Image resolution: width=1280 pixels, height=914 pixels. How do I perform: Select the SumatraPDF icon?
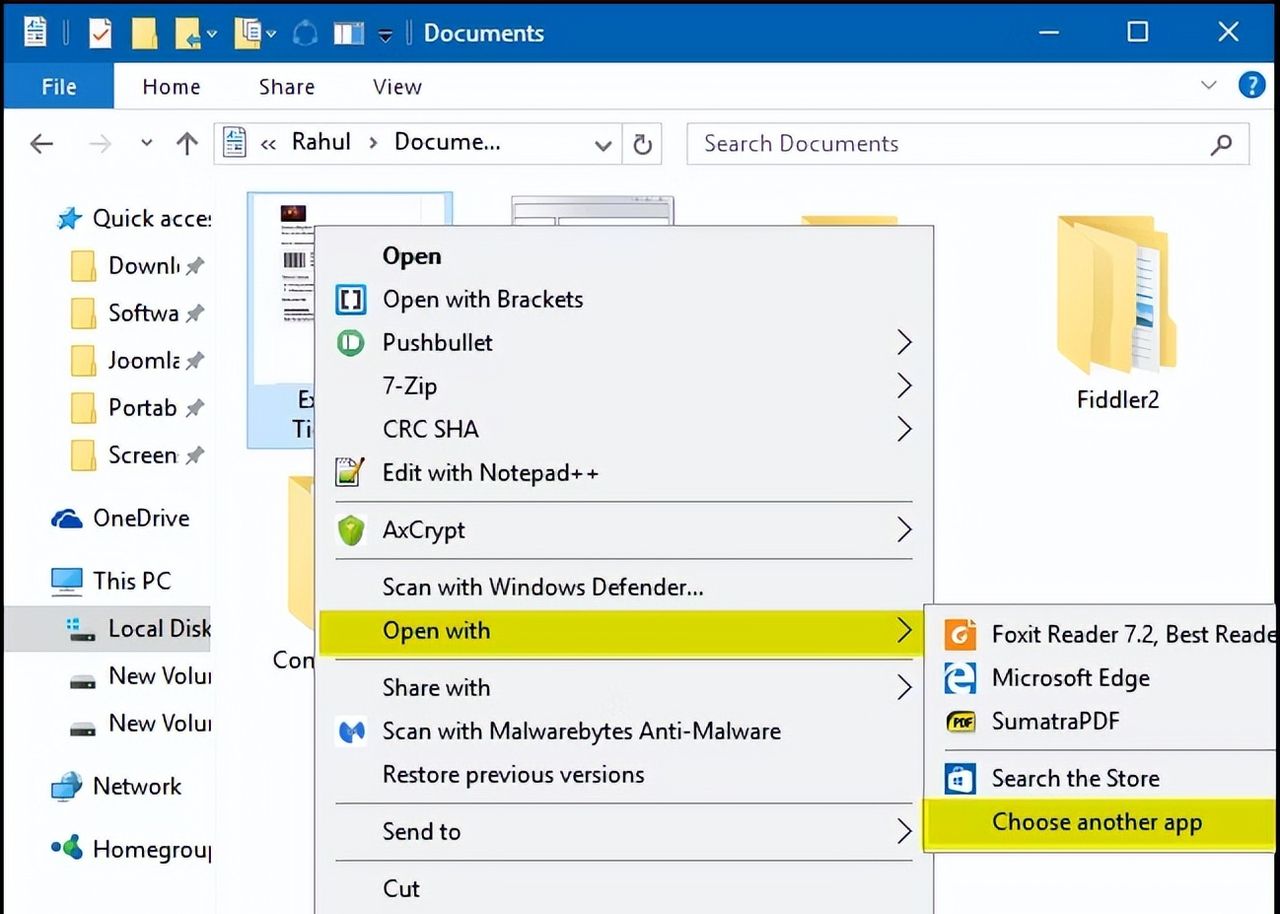(960, 721)
